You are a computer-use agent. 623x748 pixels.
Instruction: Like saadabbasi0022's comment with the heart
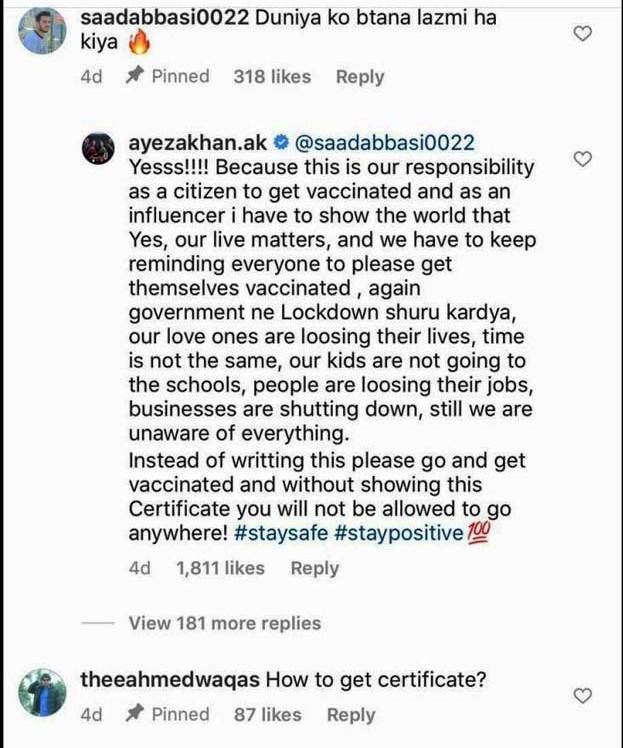click(582, 34)
